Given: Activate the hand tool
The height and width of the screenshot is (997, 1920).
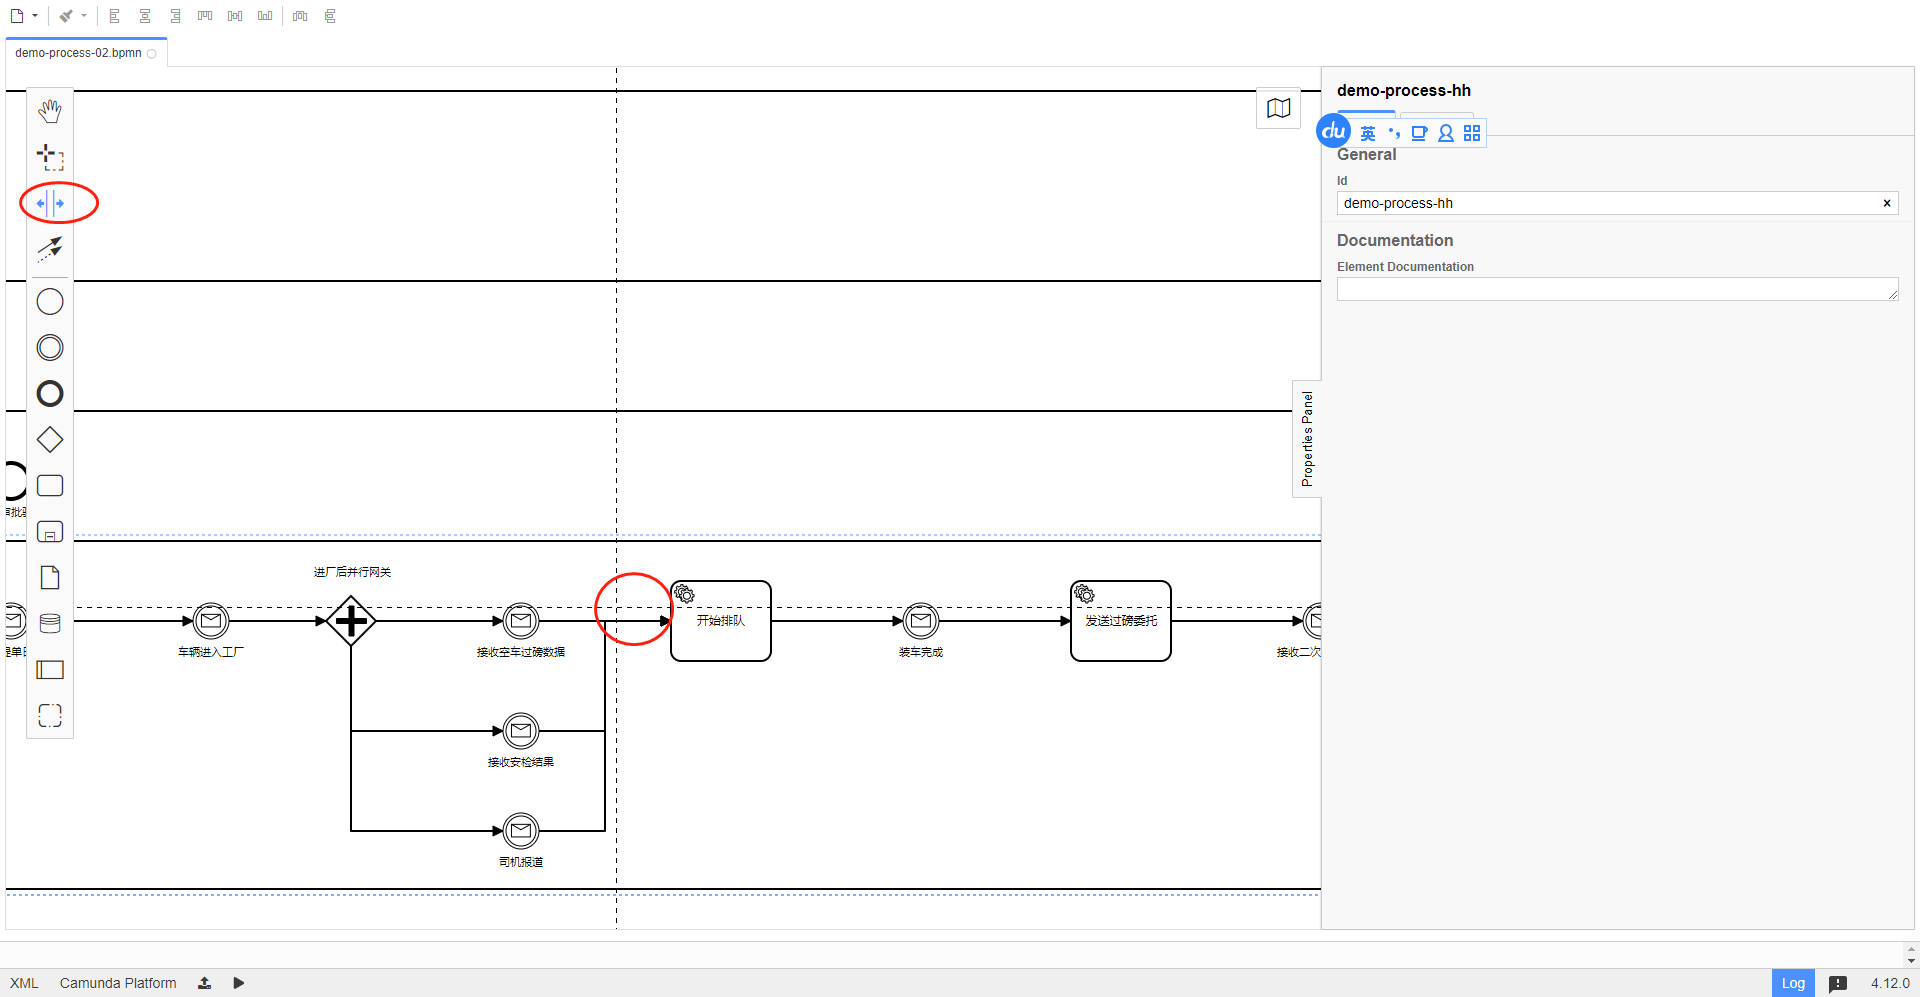Looking at the screenshot, I should 50,111.
